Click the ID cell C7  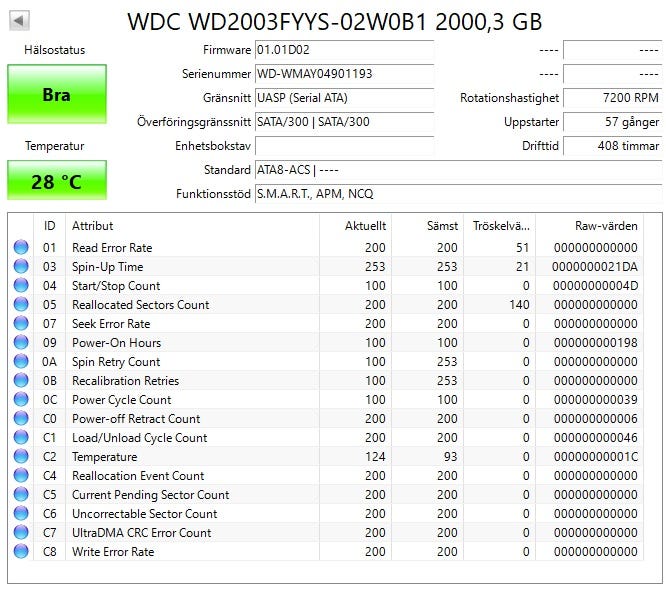tap(49, 533)
